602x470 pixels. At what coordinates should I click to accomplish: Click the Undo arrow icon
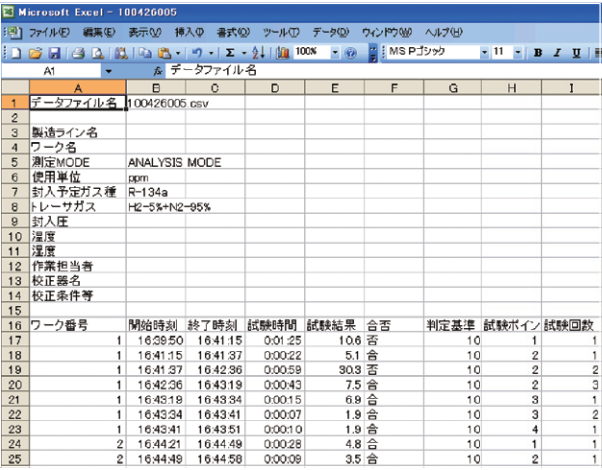click(x=197, y=53)
